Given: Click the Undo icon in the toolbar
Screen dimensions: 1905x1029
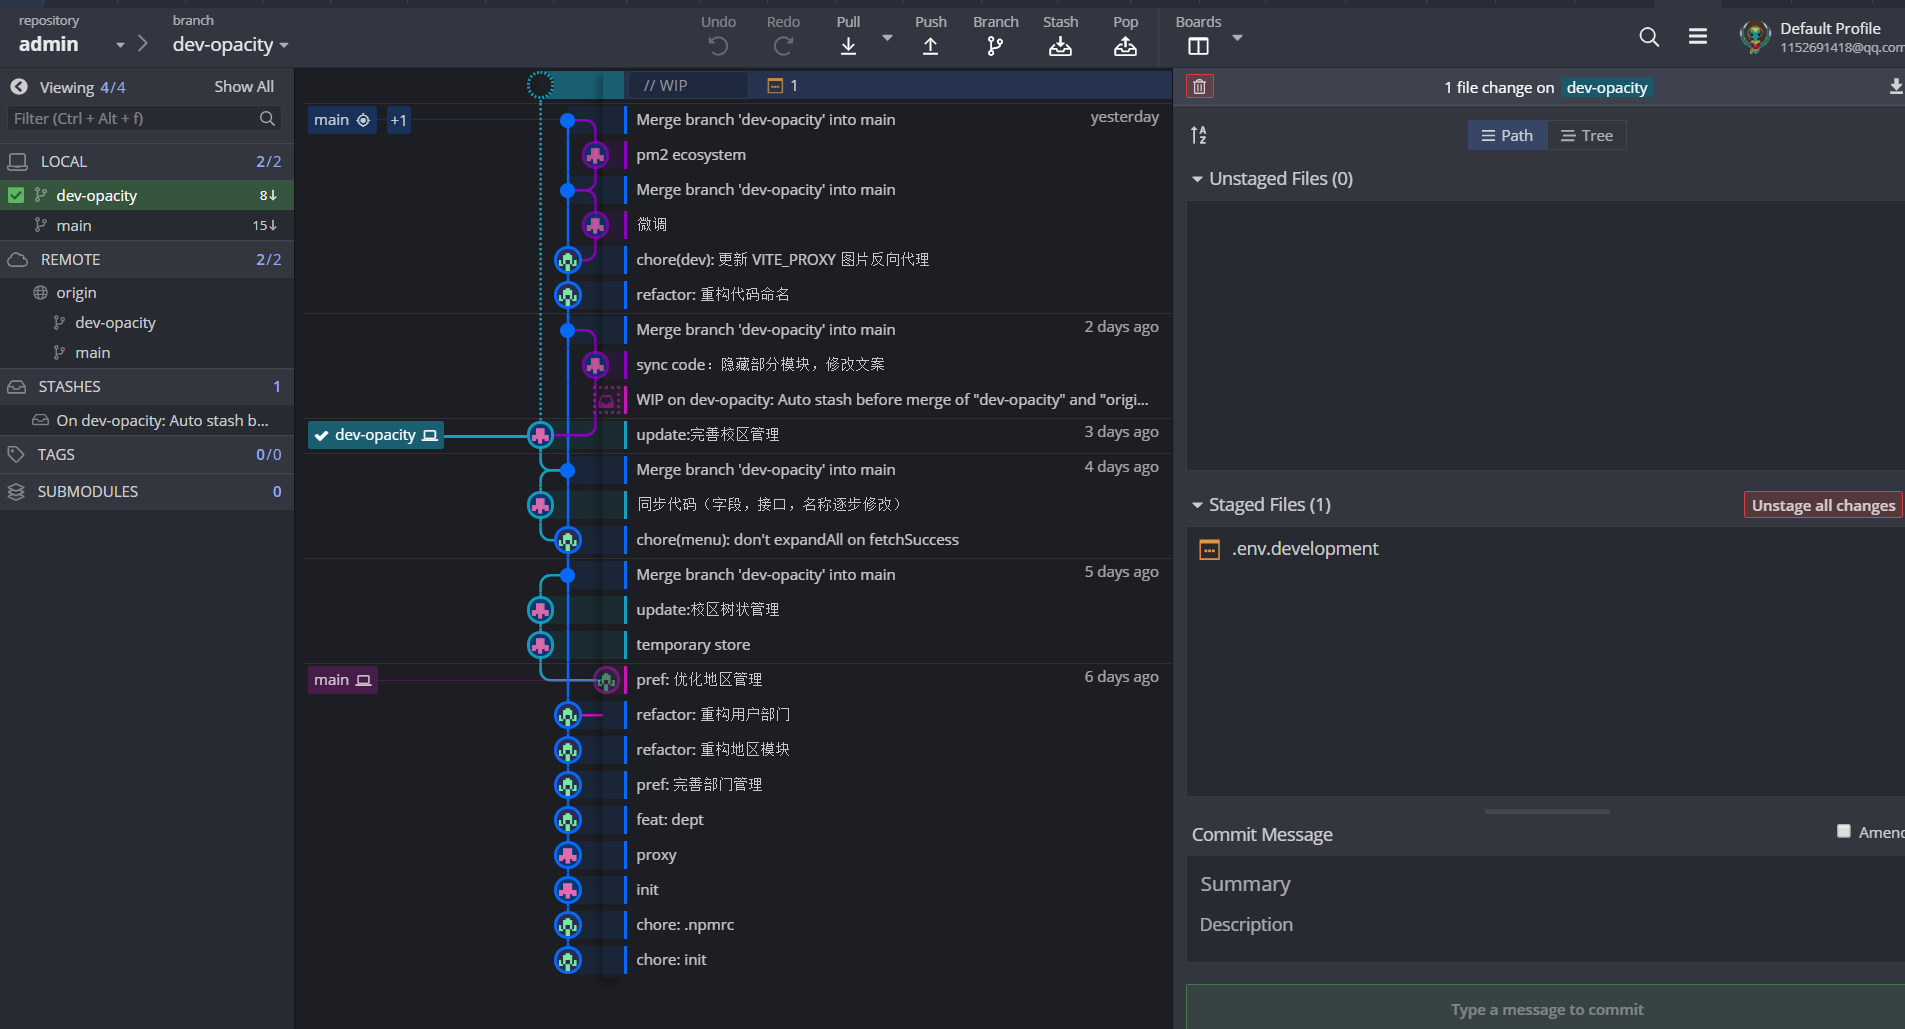Looking at the screenshot, I should [718, 46].
